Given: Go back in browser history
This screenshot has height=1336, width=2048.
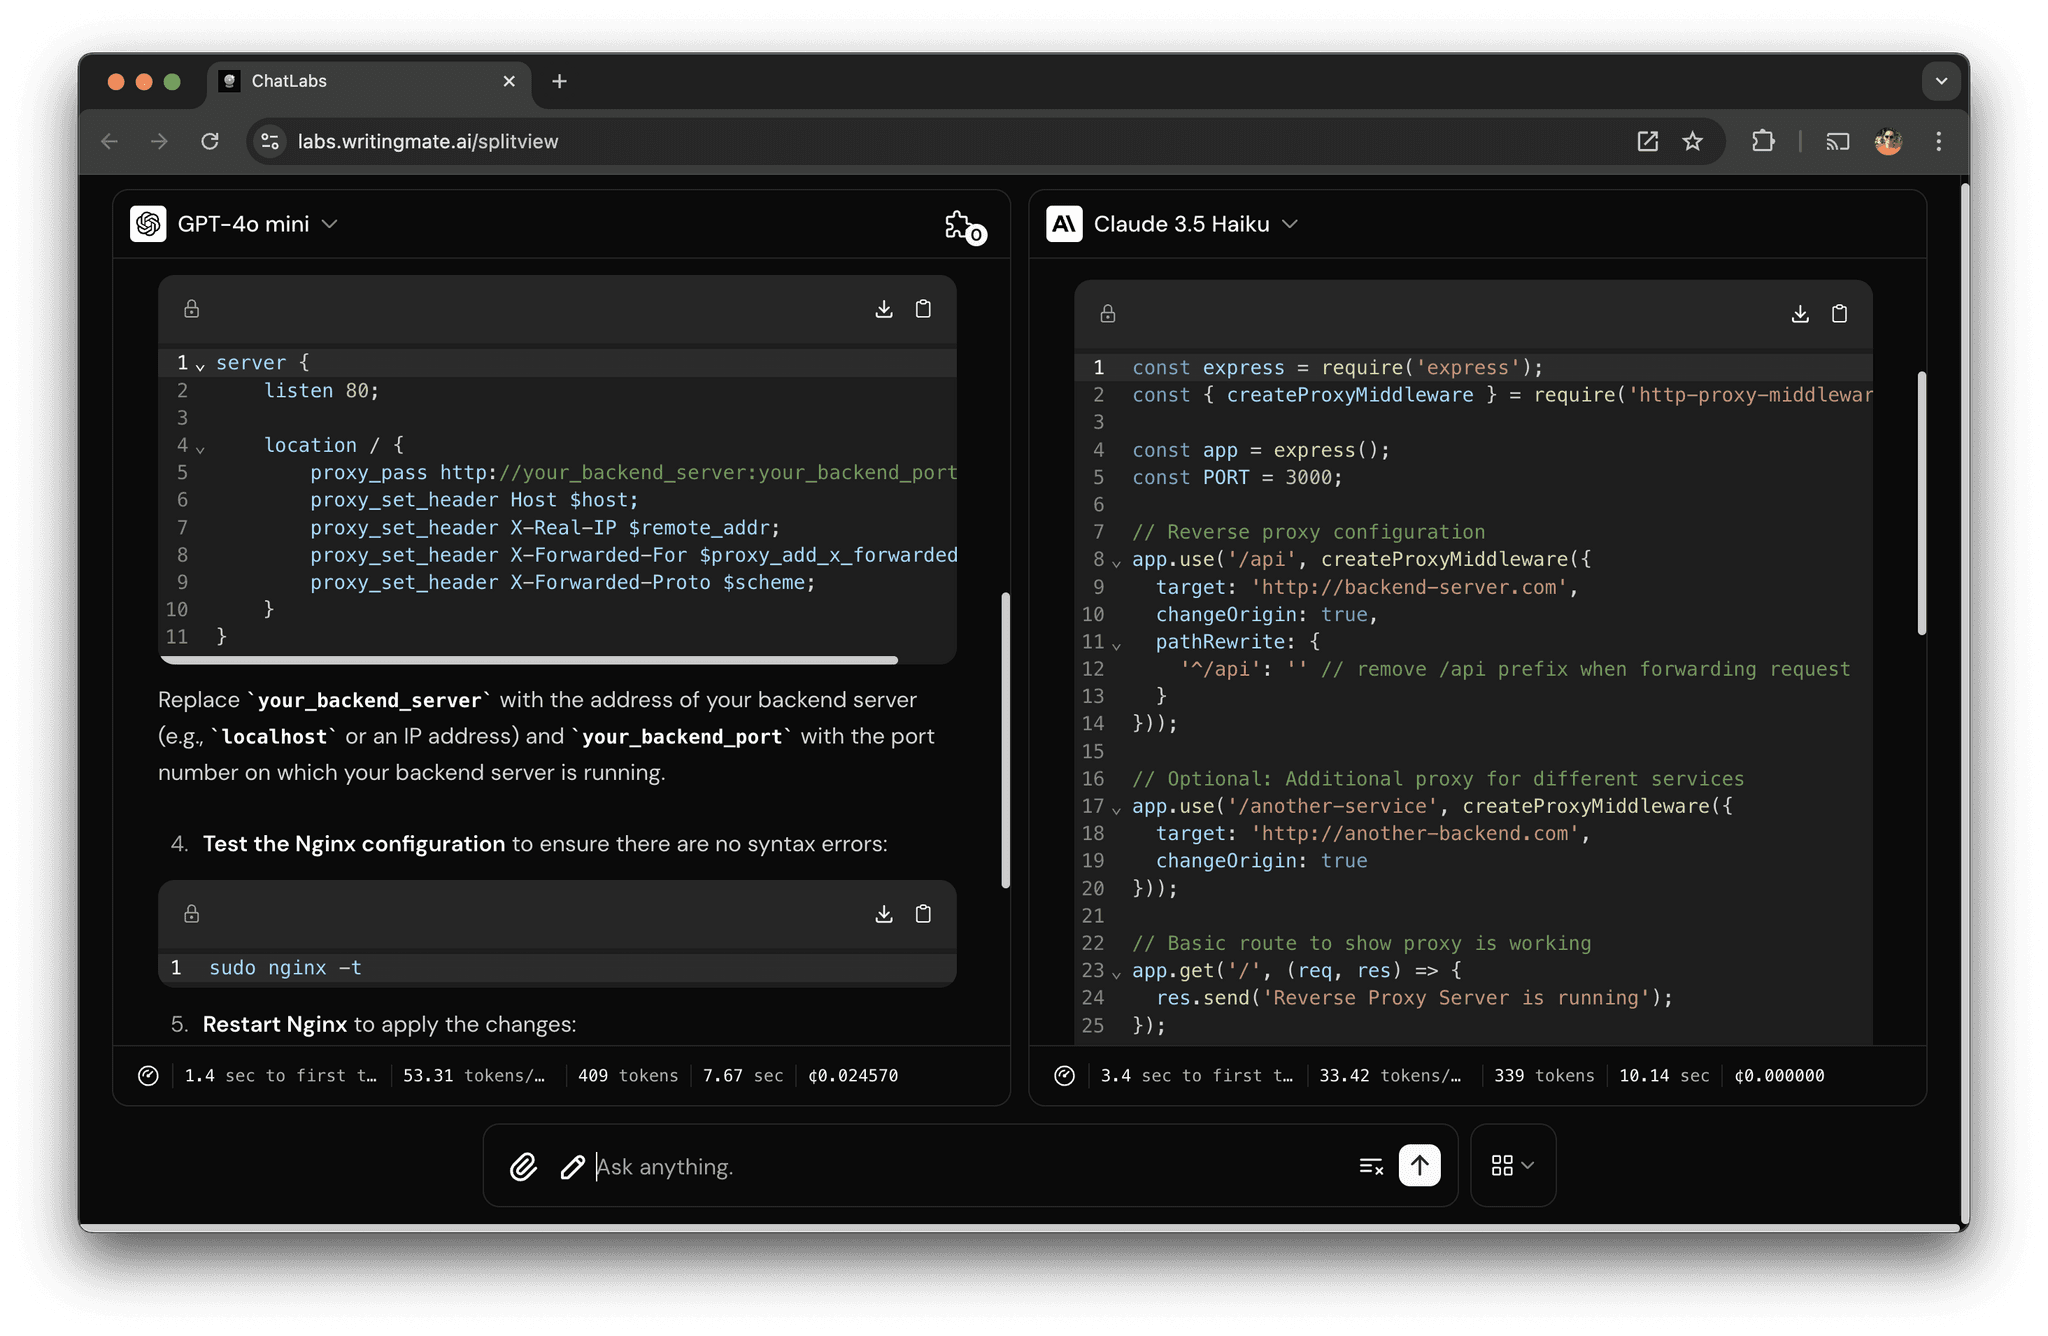Looking at the screenshot, I should (x=109, y=141).
